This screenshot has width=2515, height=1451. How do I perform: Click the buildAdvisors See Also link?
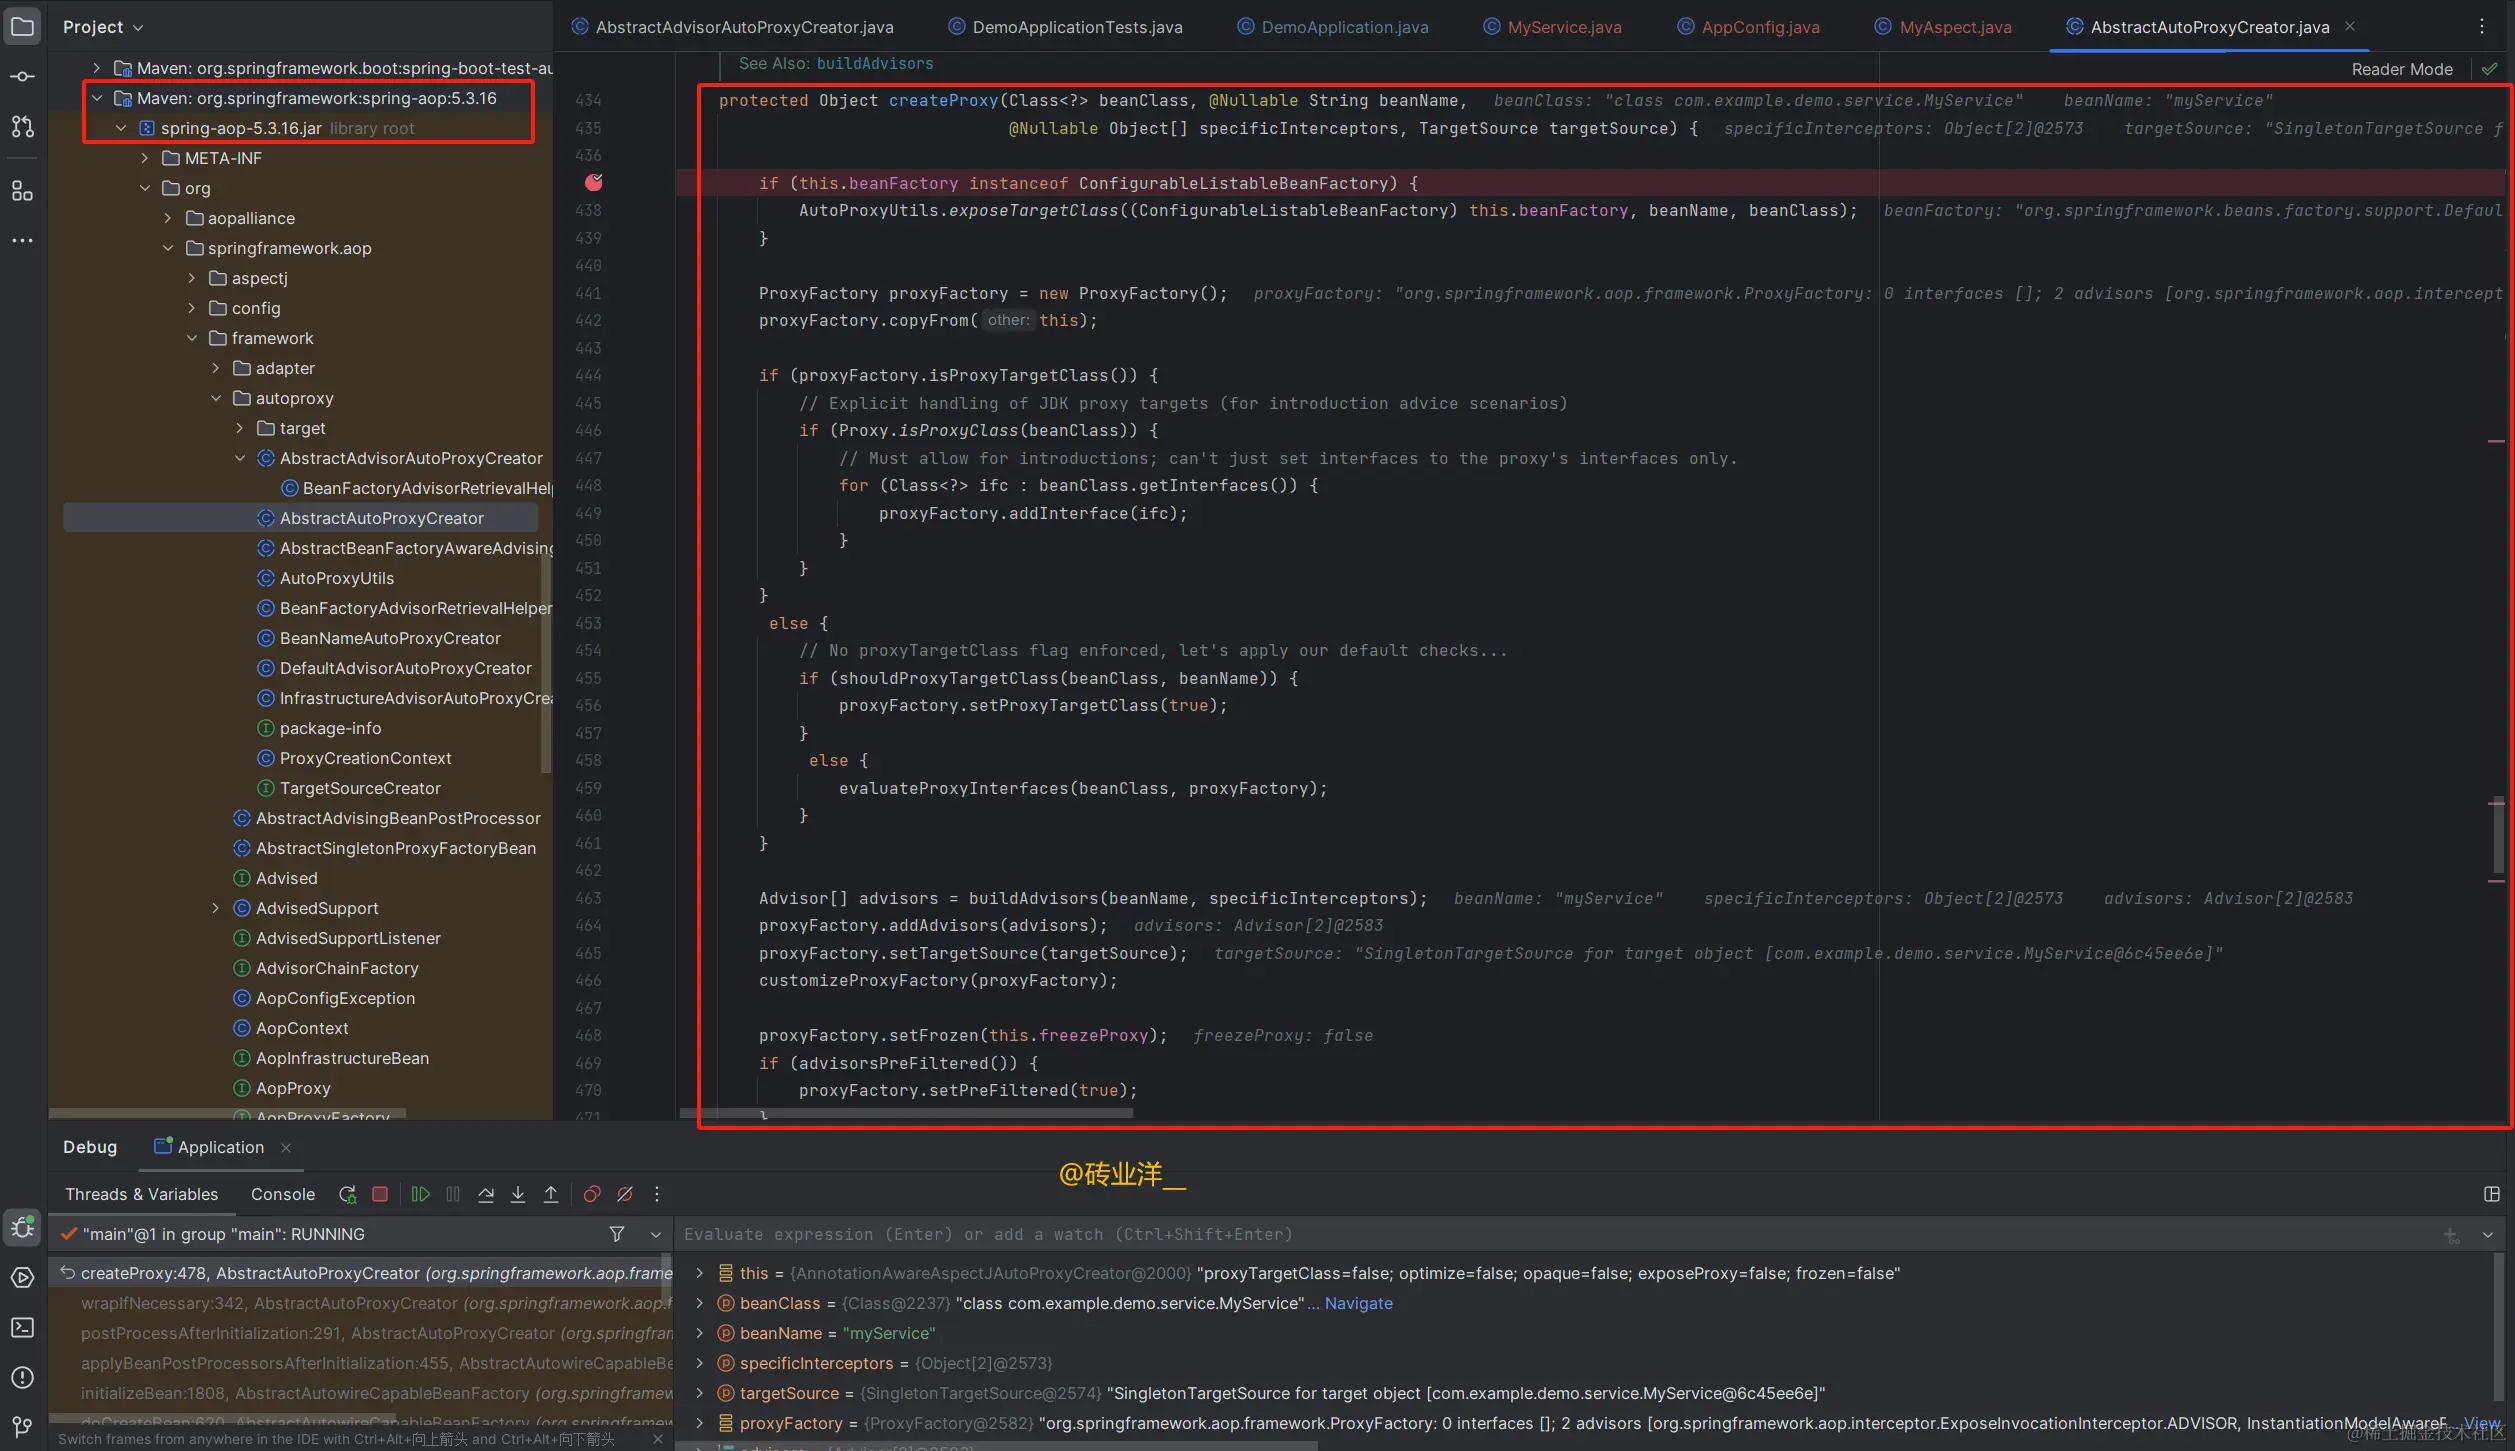click(875, 64)
